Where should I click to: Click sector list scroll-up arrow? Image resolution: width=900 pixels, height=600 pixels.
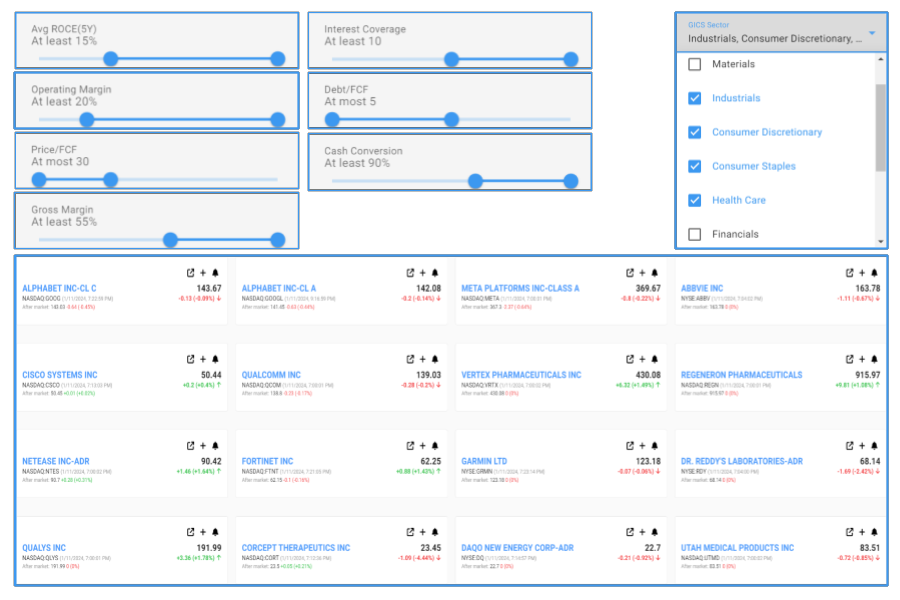880,59
